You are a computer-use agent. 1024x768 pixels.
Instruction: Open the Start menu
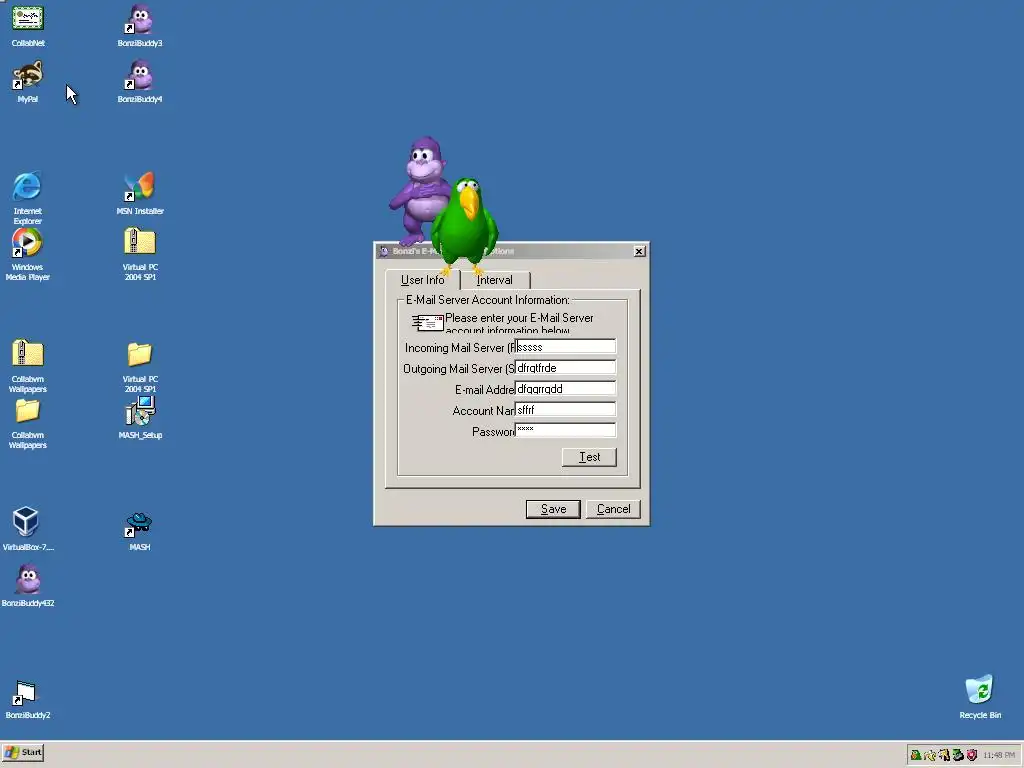pos(23,752)
